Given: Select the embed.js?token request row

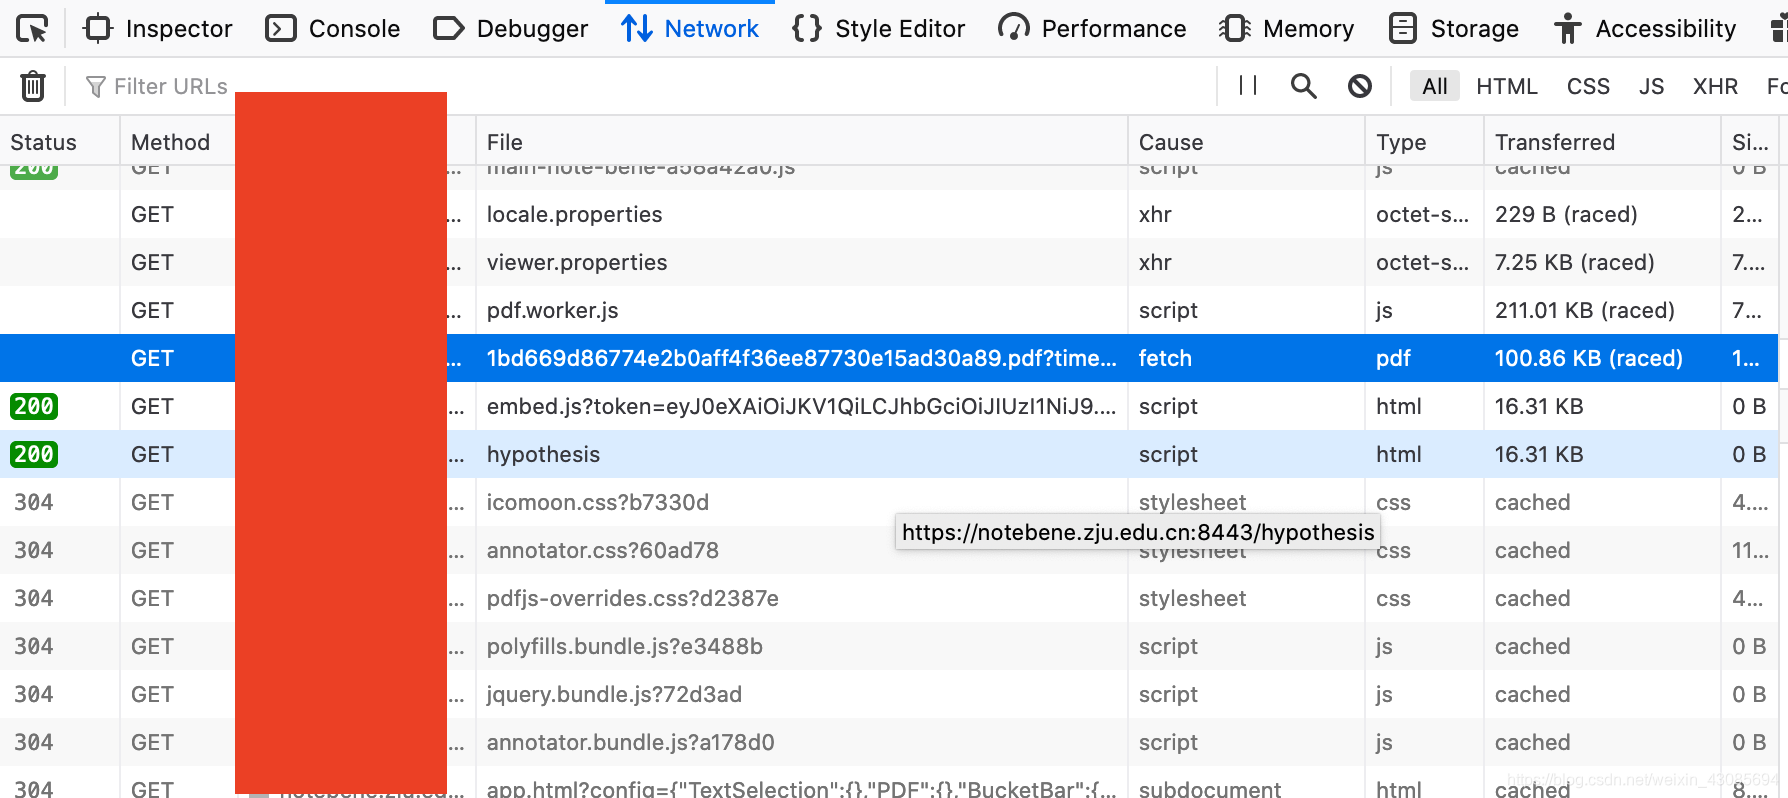Looking at the screenshot, I should point(889,406).
